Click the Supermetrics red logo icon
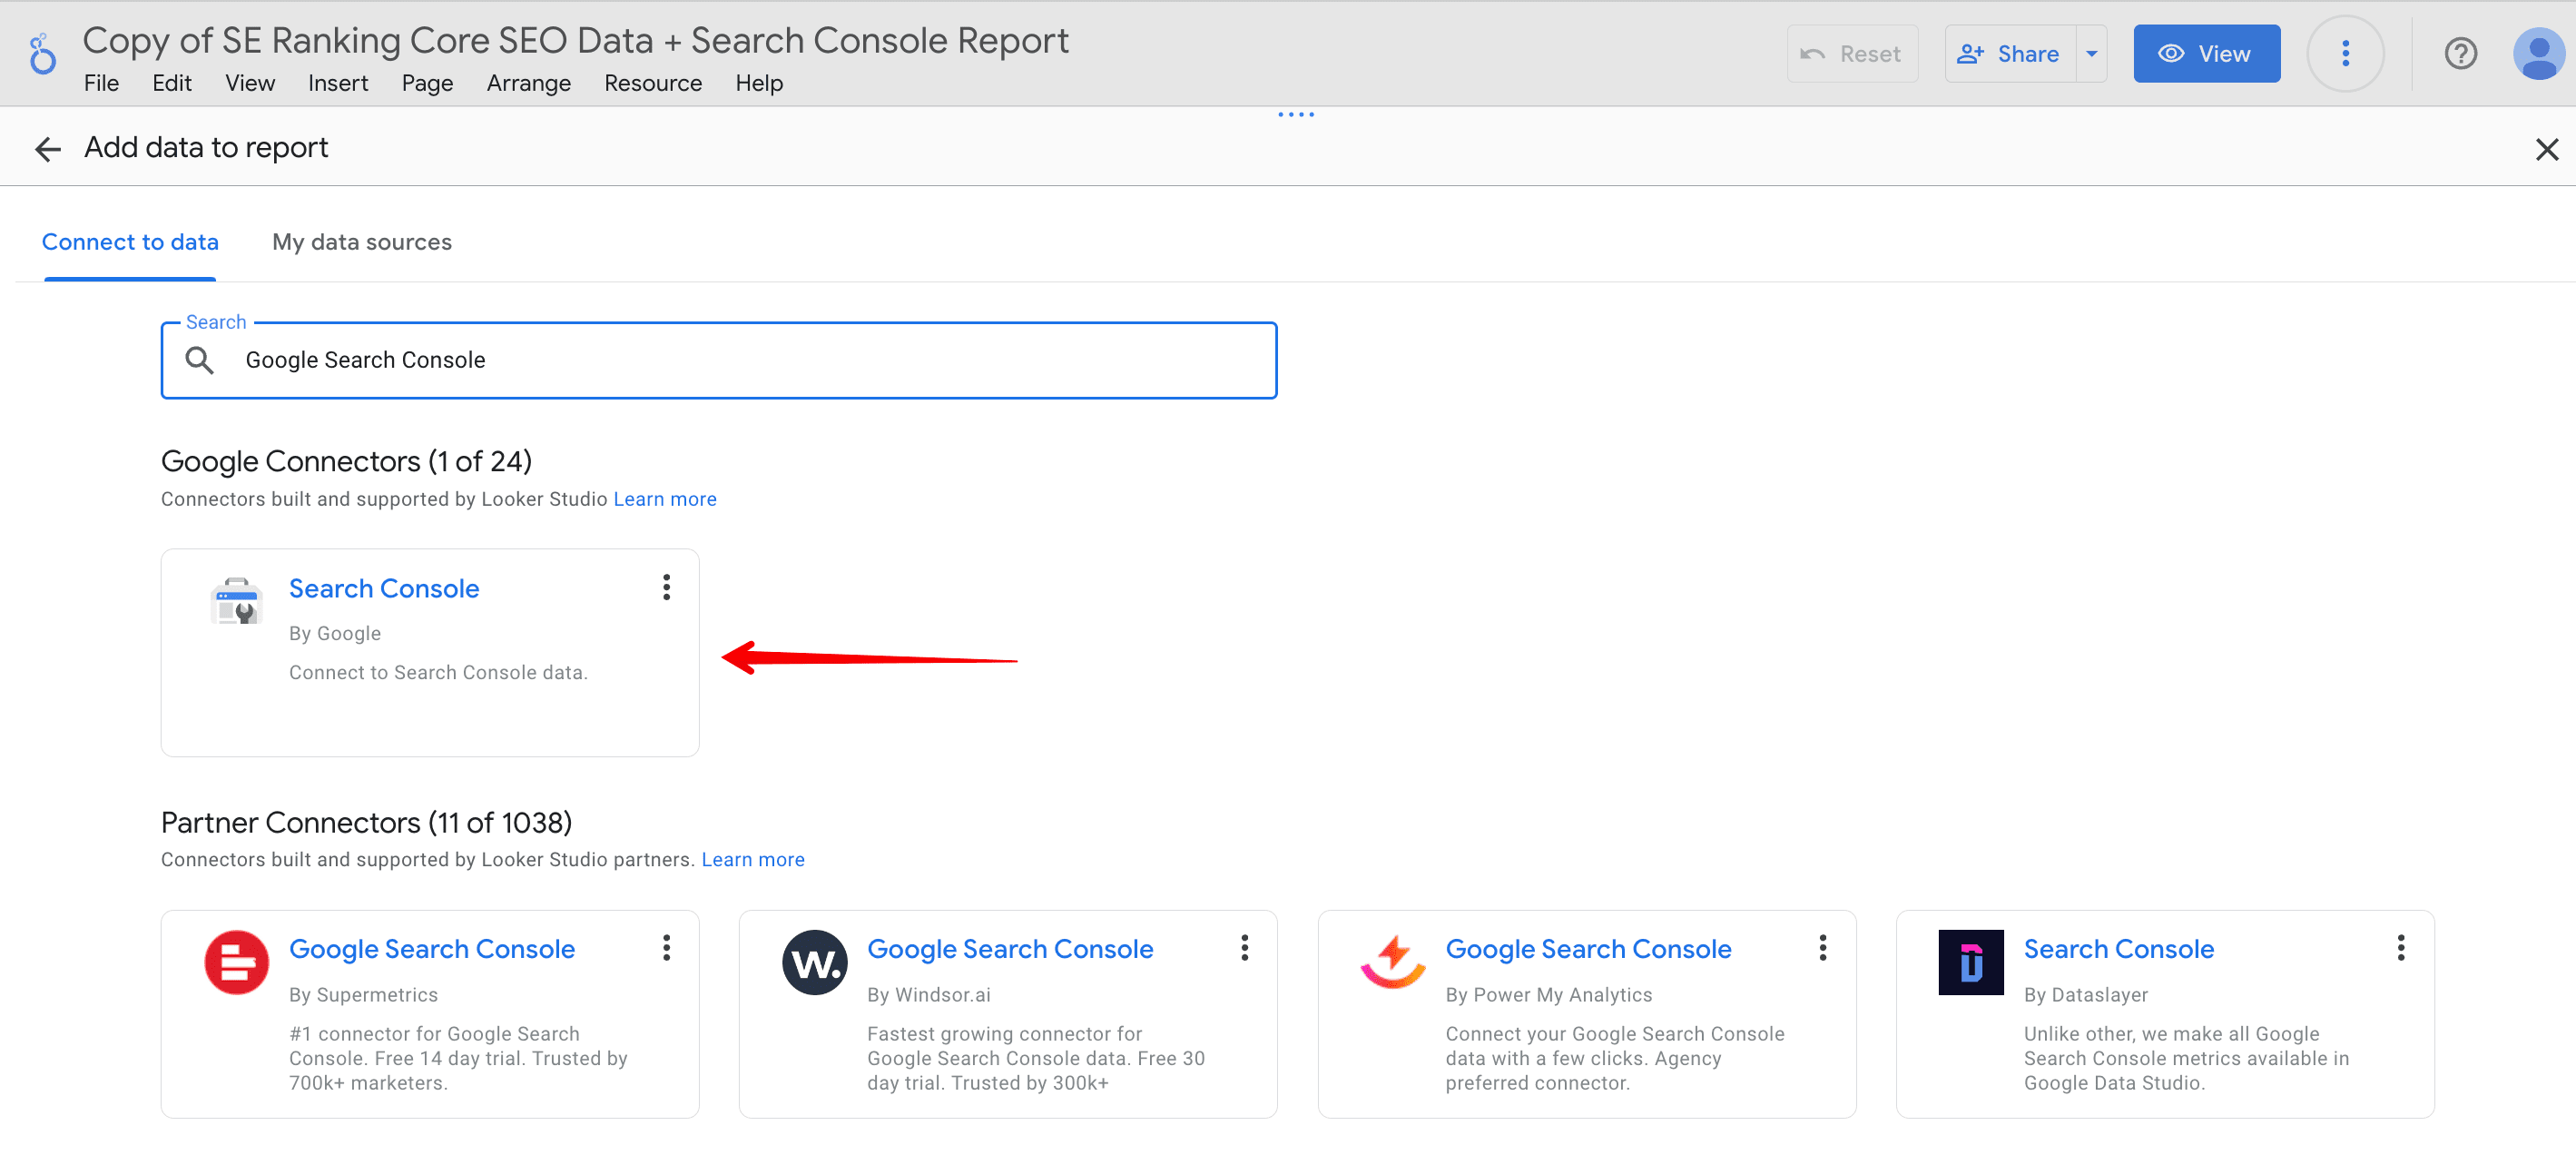The width and height of the screenshot is (2576, 1155). 237,962
